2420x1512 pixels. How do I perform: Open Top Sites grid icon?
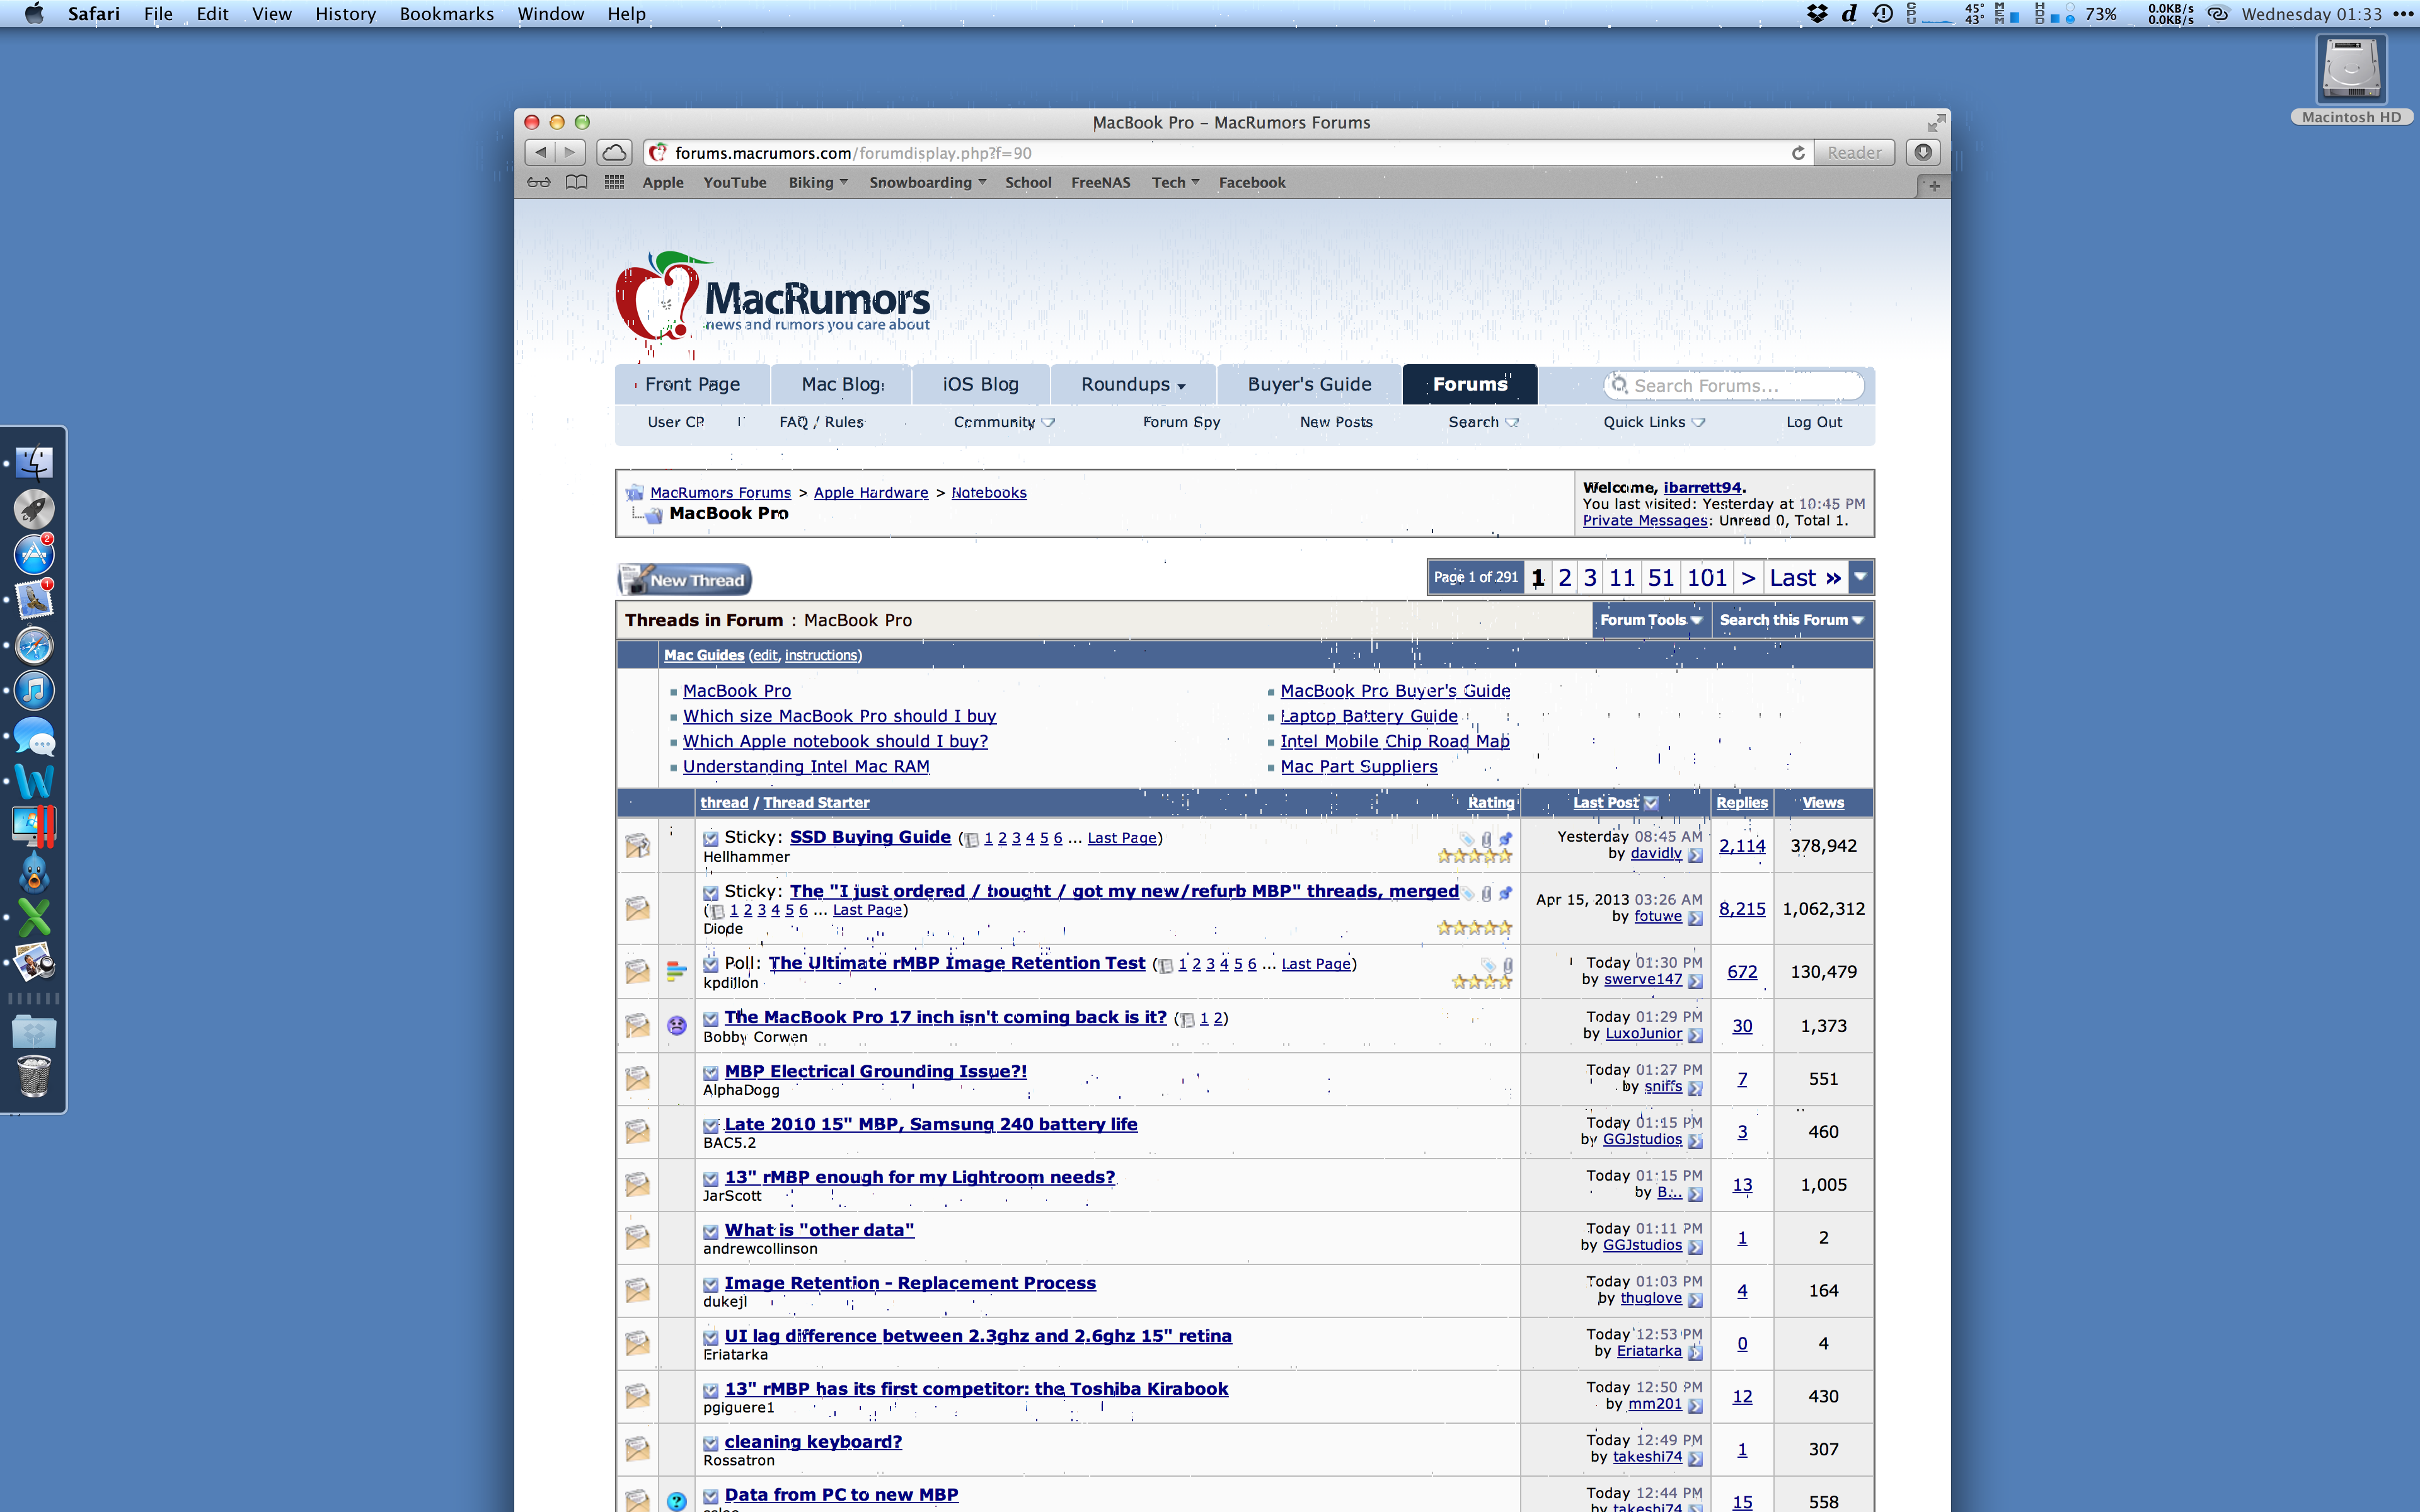pos(614,182)
